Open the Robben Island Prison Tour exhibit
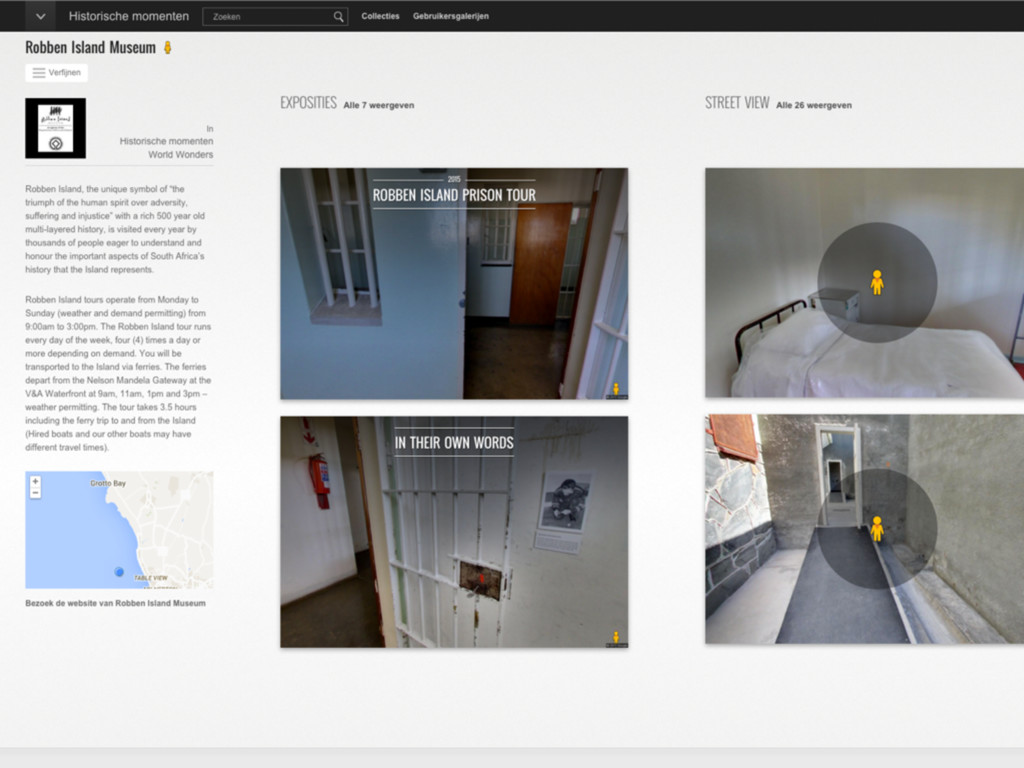Viewport: 1024px width, 768px height. [x=455, y=283]
